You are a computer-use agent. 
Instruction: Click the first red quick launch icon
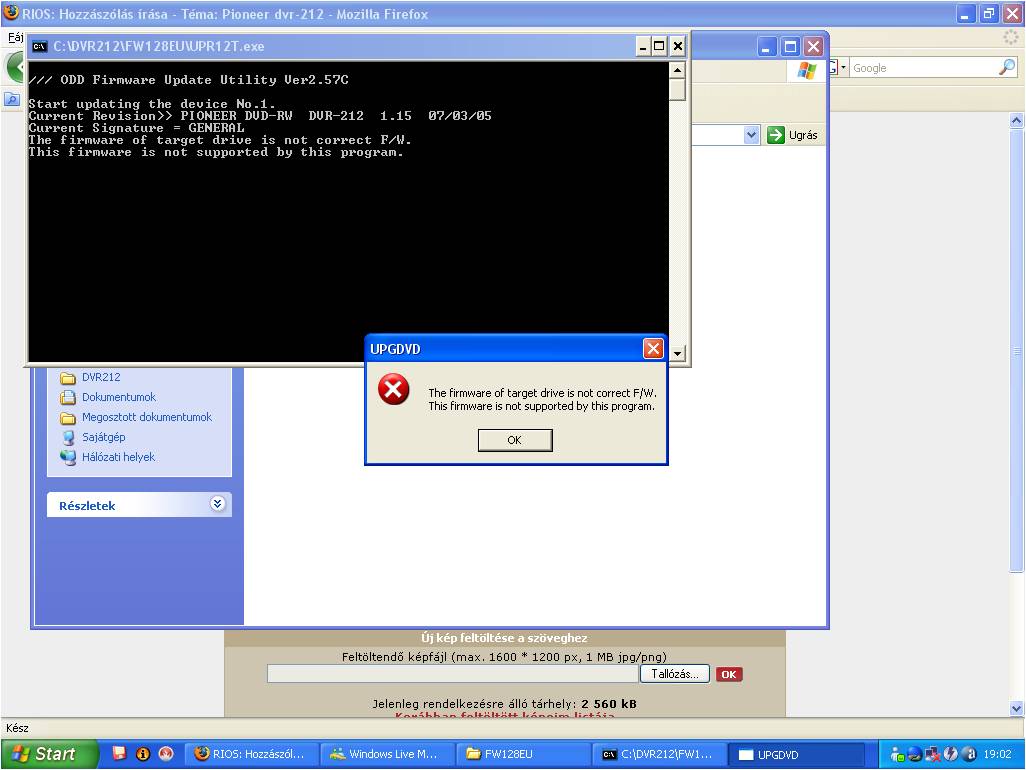point(119,754)
